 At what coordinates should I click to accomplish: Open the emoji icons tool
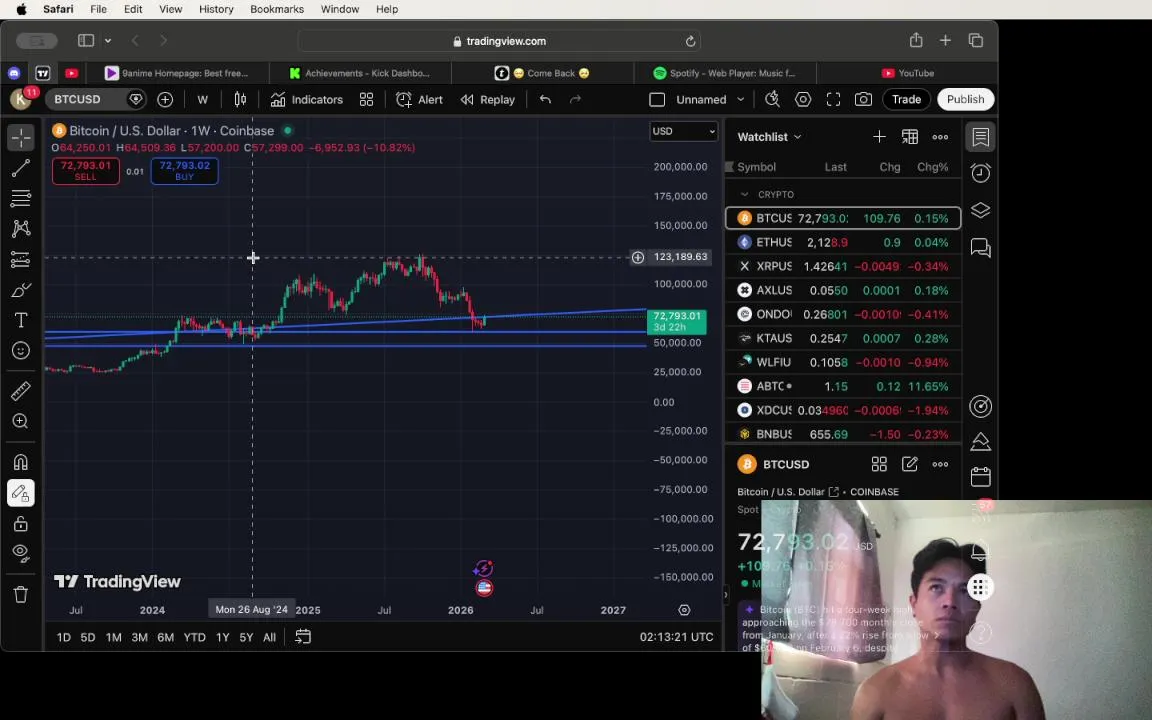coord(21,350)
